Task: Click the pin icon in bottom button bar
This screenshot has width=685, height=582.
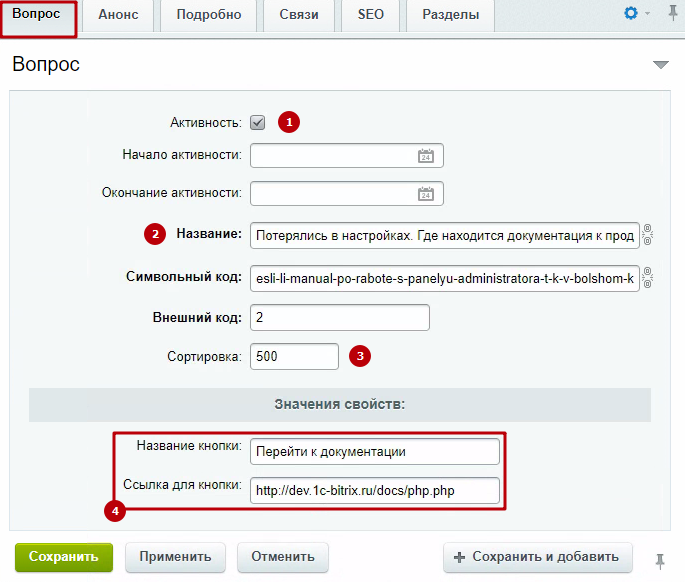Action: pyautogui.click(x=660, y=561)
